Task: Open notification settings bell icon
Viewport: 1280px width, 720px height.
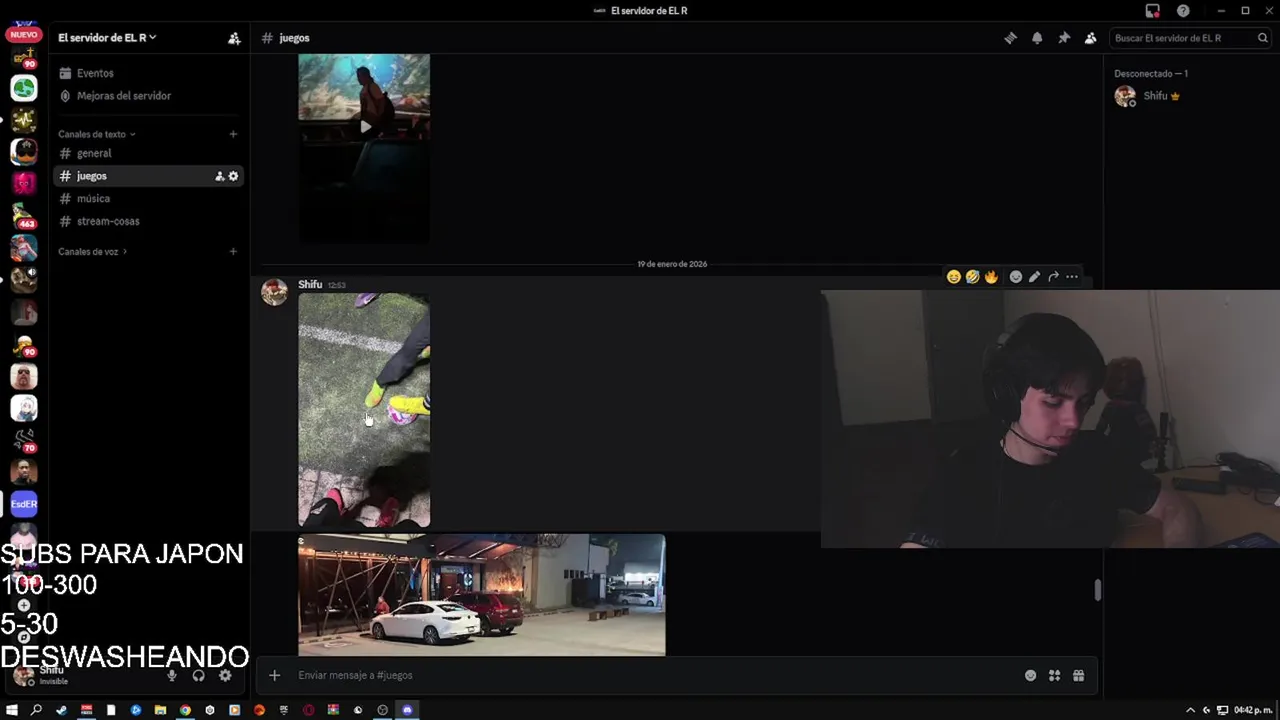Action: pyautogui.click(x=1037, y=38)
